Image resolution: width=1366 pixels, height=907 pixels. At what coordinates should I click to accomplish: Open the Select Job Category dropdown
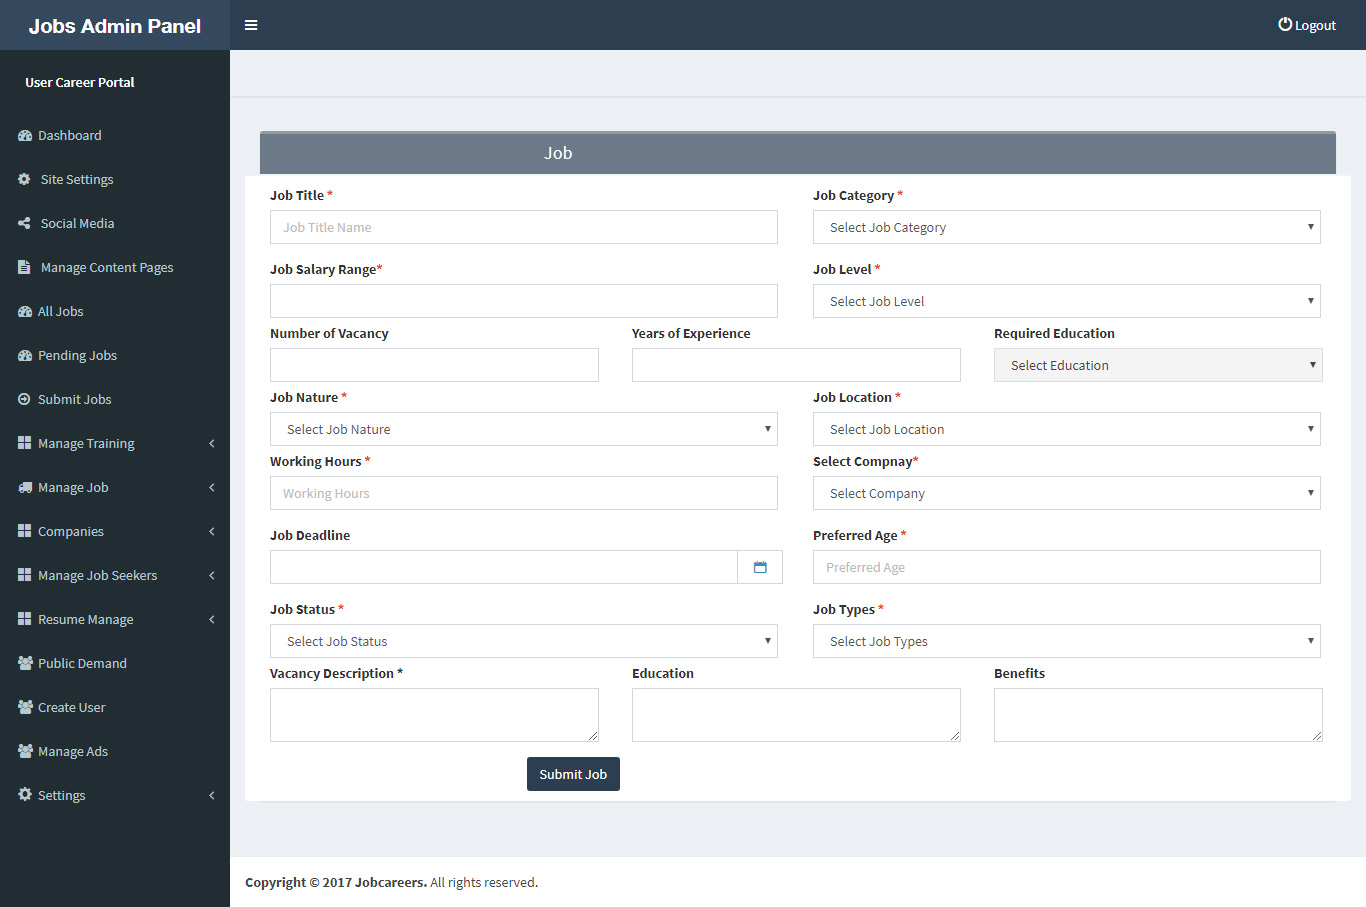pyautogui.click(x=1066, y=227)
